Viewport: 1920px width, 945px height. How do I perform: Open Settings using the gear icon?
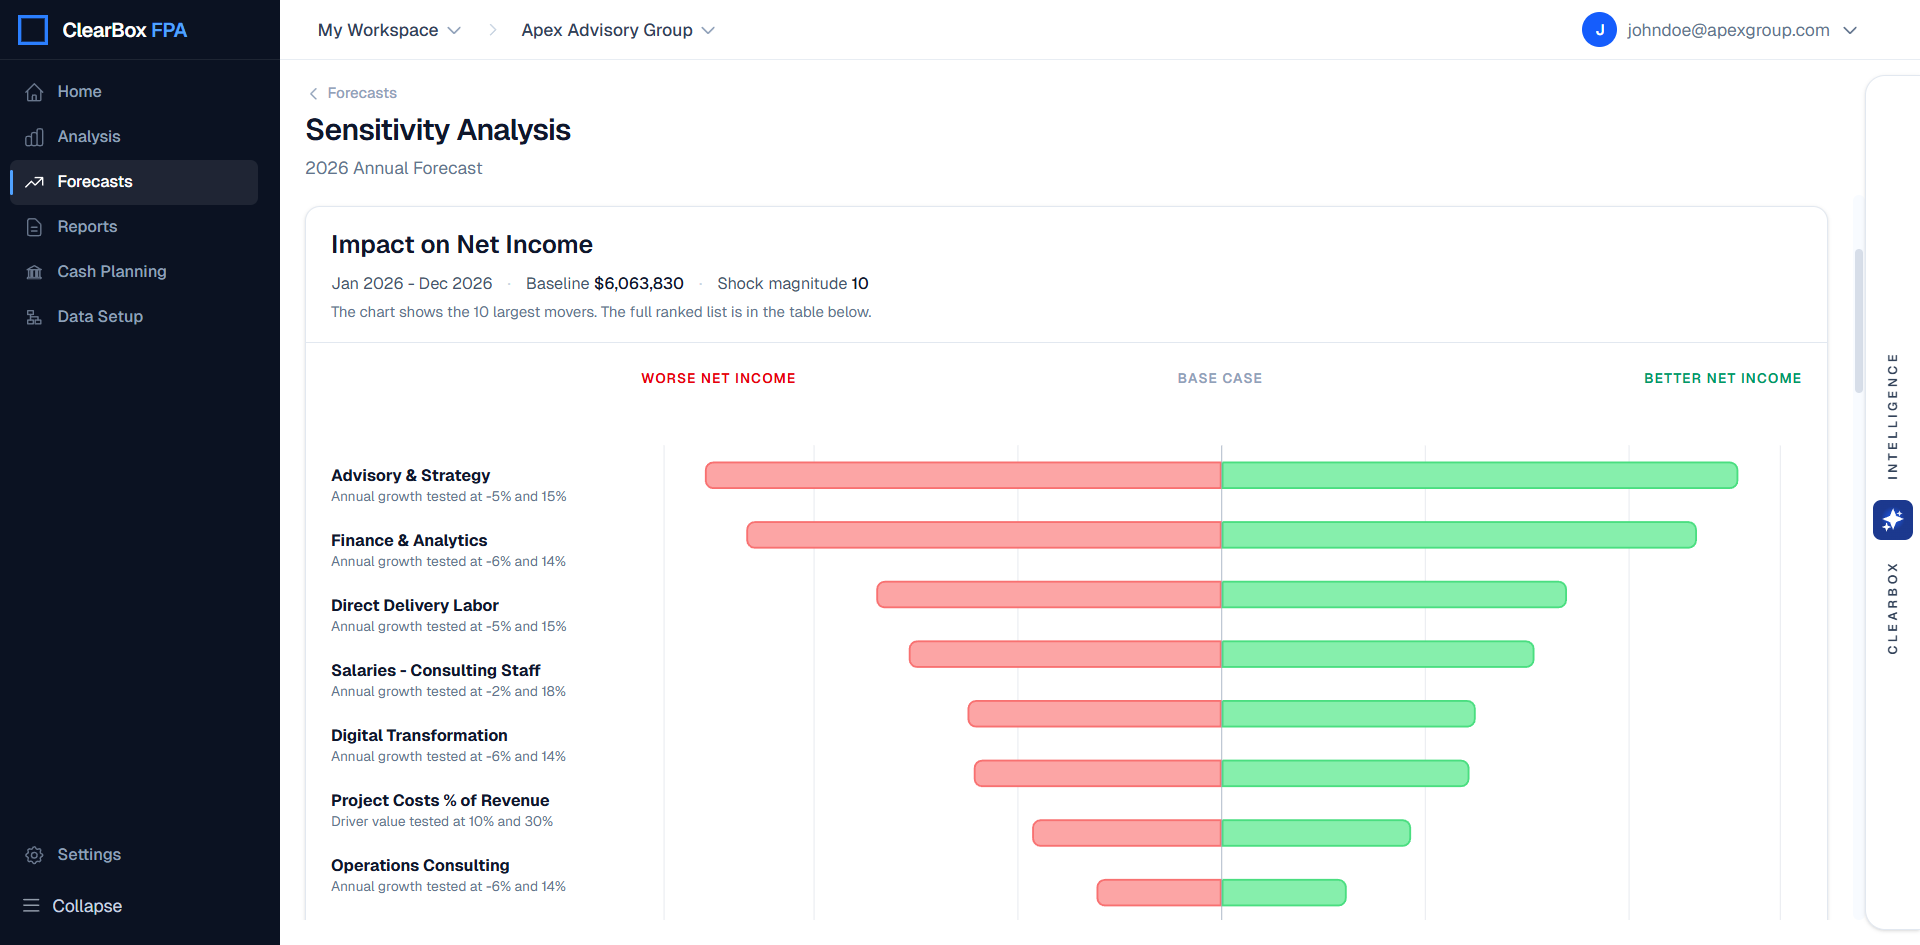pyautogui.click(x=33, y=854)
